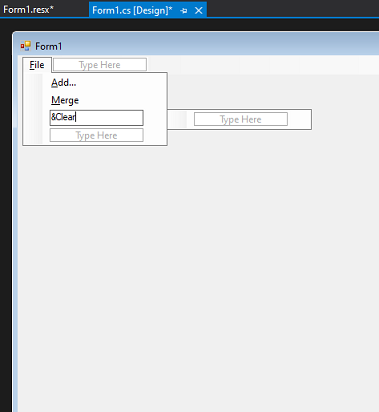379x412 pixels.
Task: Click Type Here box in submenu flyout
Action: point(241,119)
